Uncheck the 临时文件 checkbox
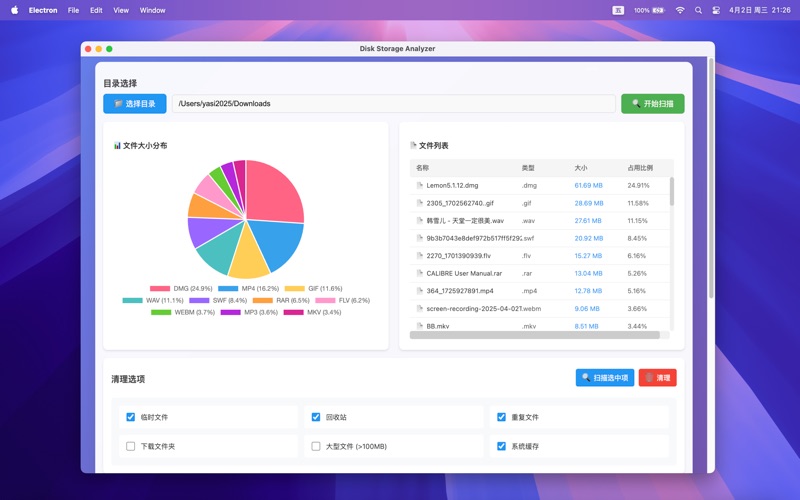 (131, 417)
